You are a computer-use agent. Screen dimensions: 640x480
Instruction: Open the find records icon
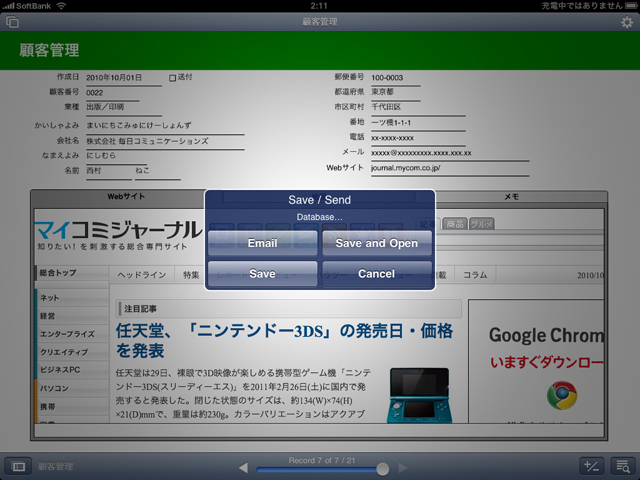click(x=623, y=466)
